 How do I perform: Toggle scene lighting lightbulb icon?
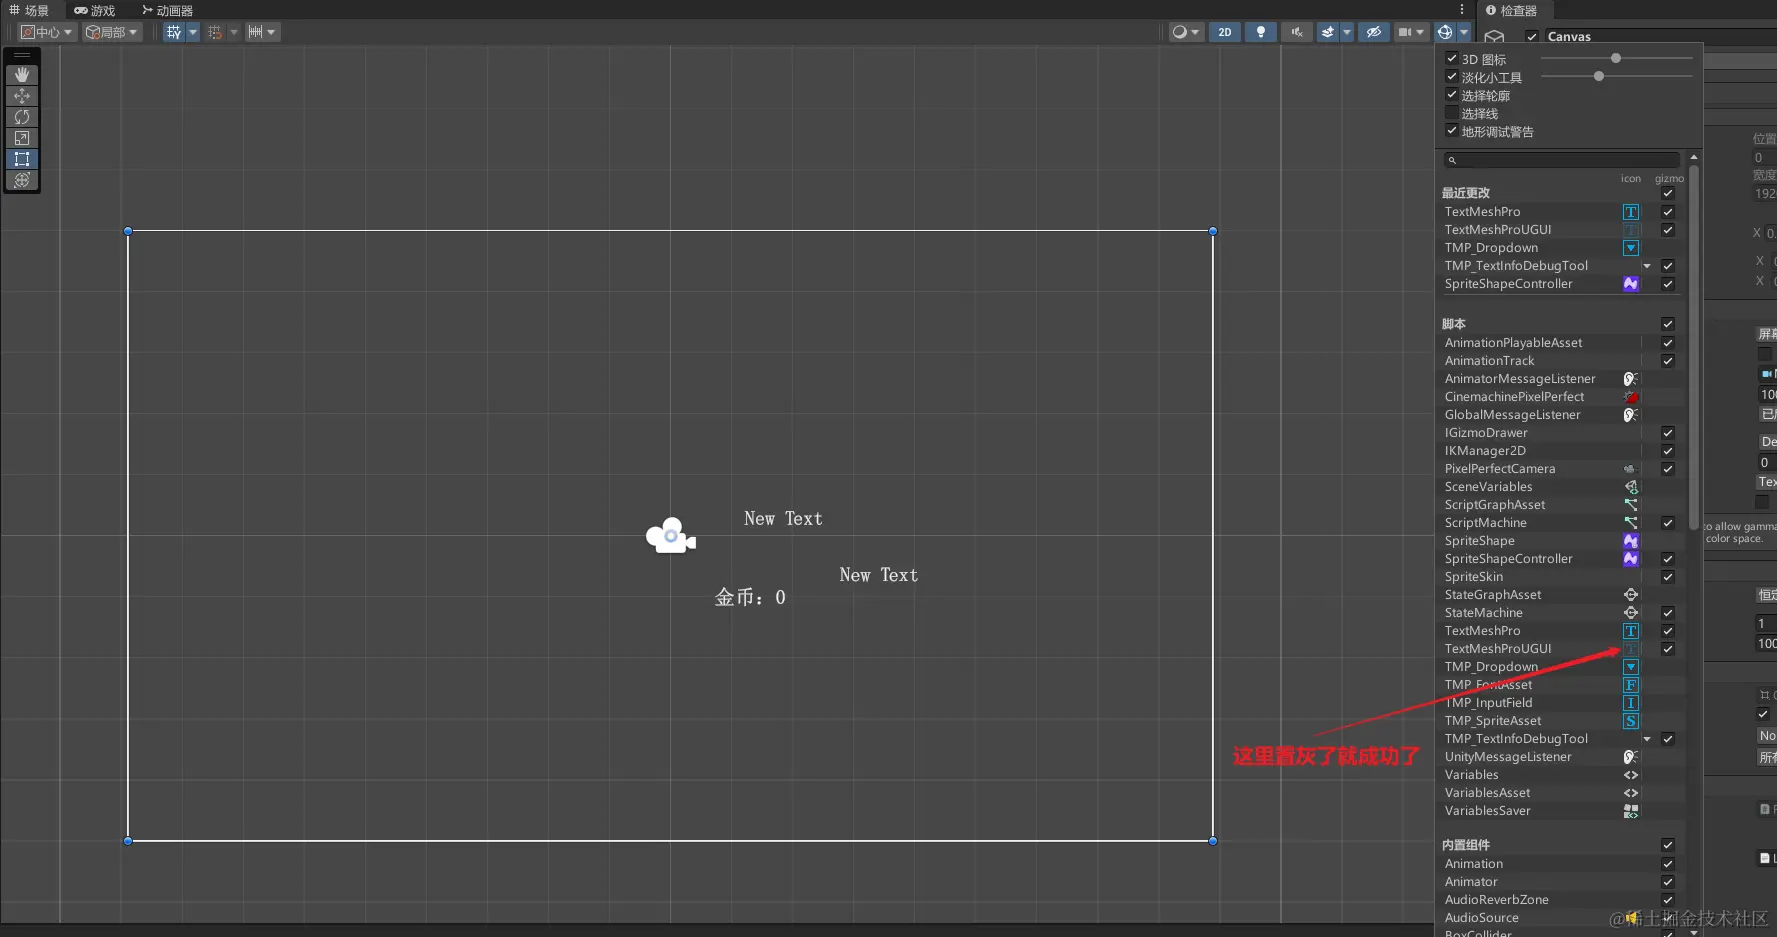coord(1261,32)
